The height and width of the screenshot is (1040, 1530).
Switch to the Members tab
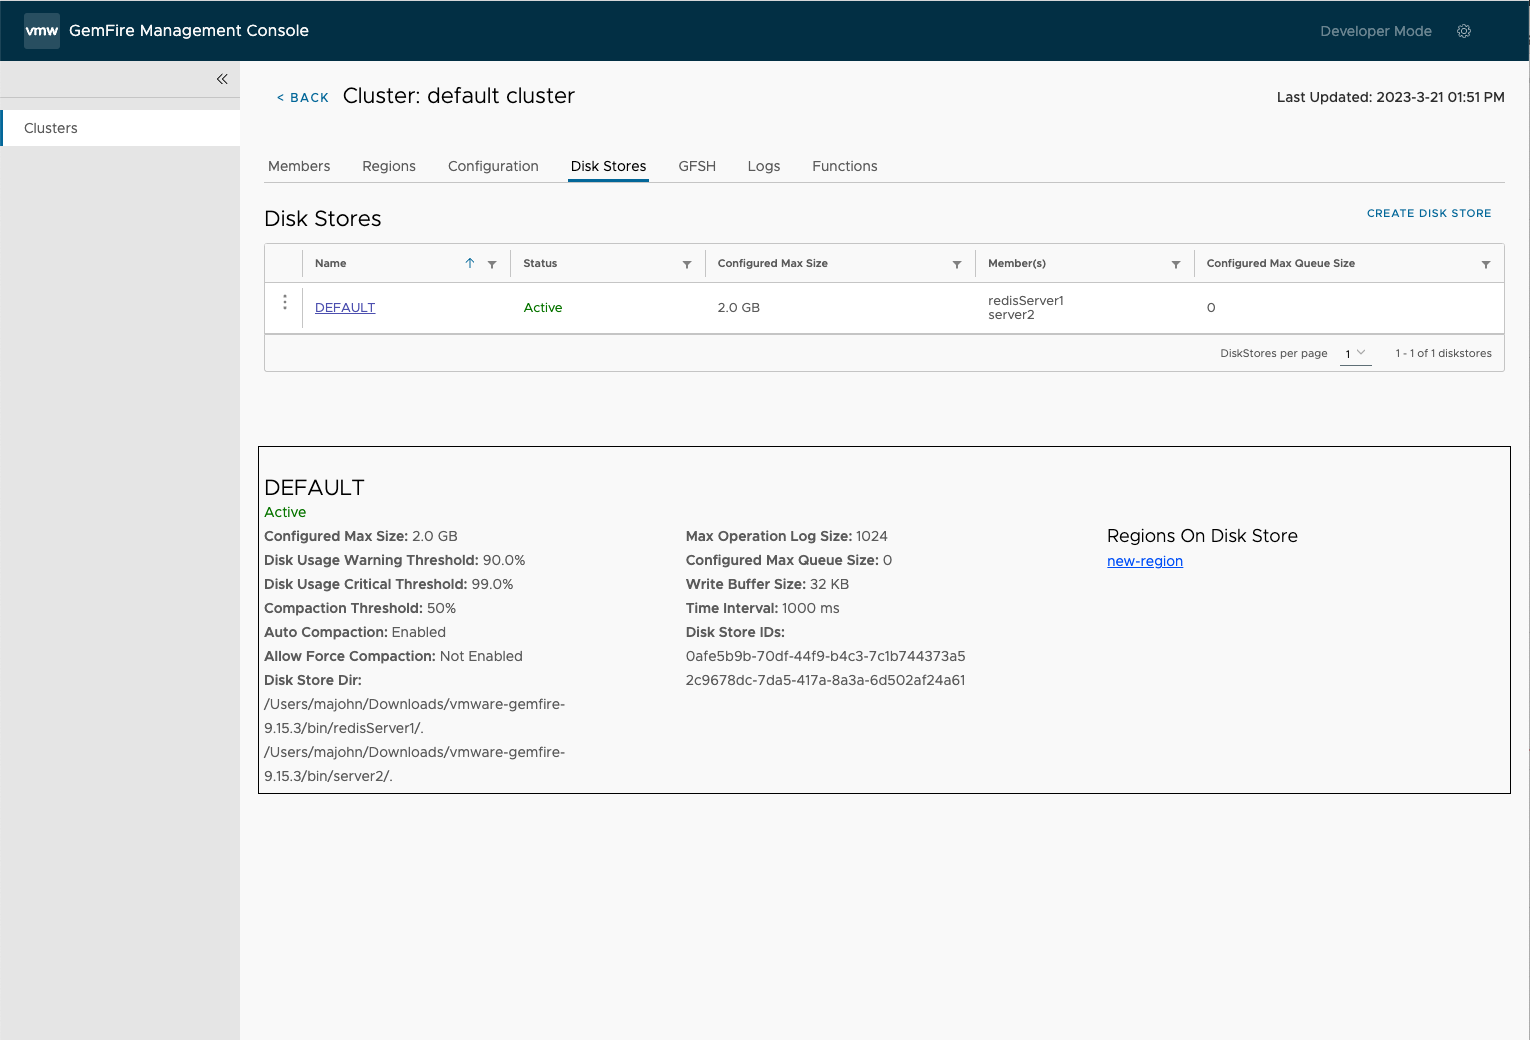coord(299,166)
